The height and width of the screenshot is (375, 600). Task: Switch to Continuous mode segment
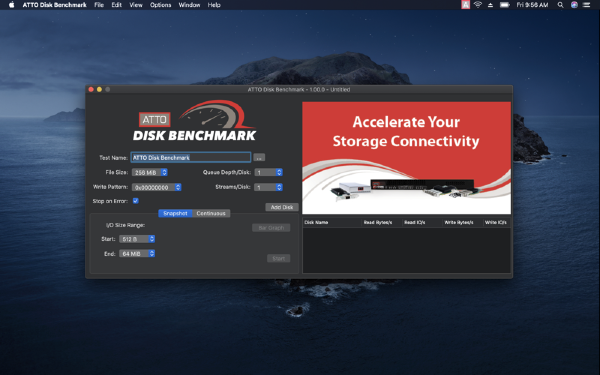[211, 214]
